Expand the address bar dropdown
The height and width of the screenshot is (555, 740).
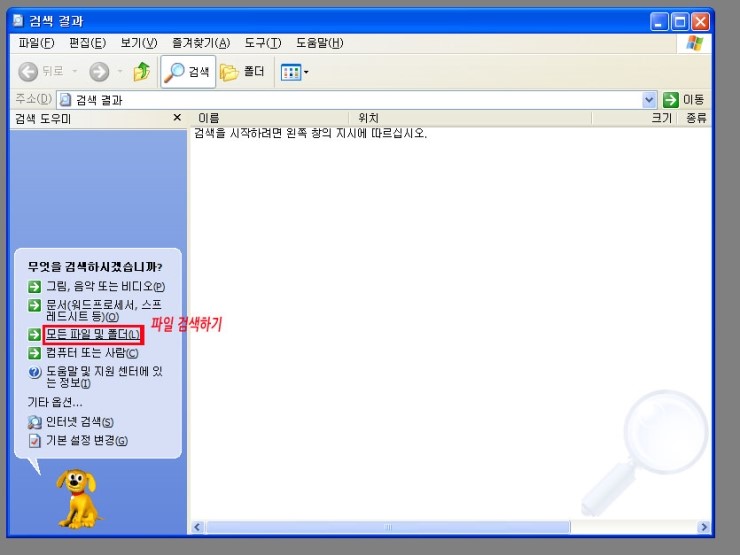(x=649, y=100)
